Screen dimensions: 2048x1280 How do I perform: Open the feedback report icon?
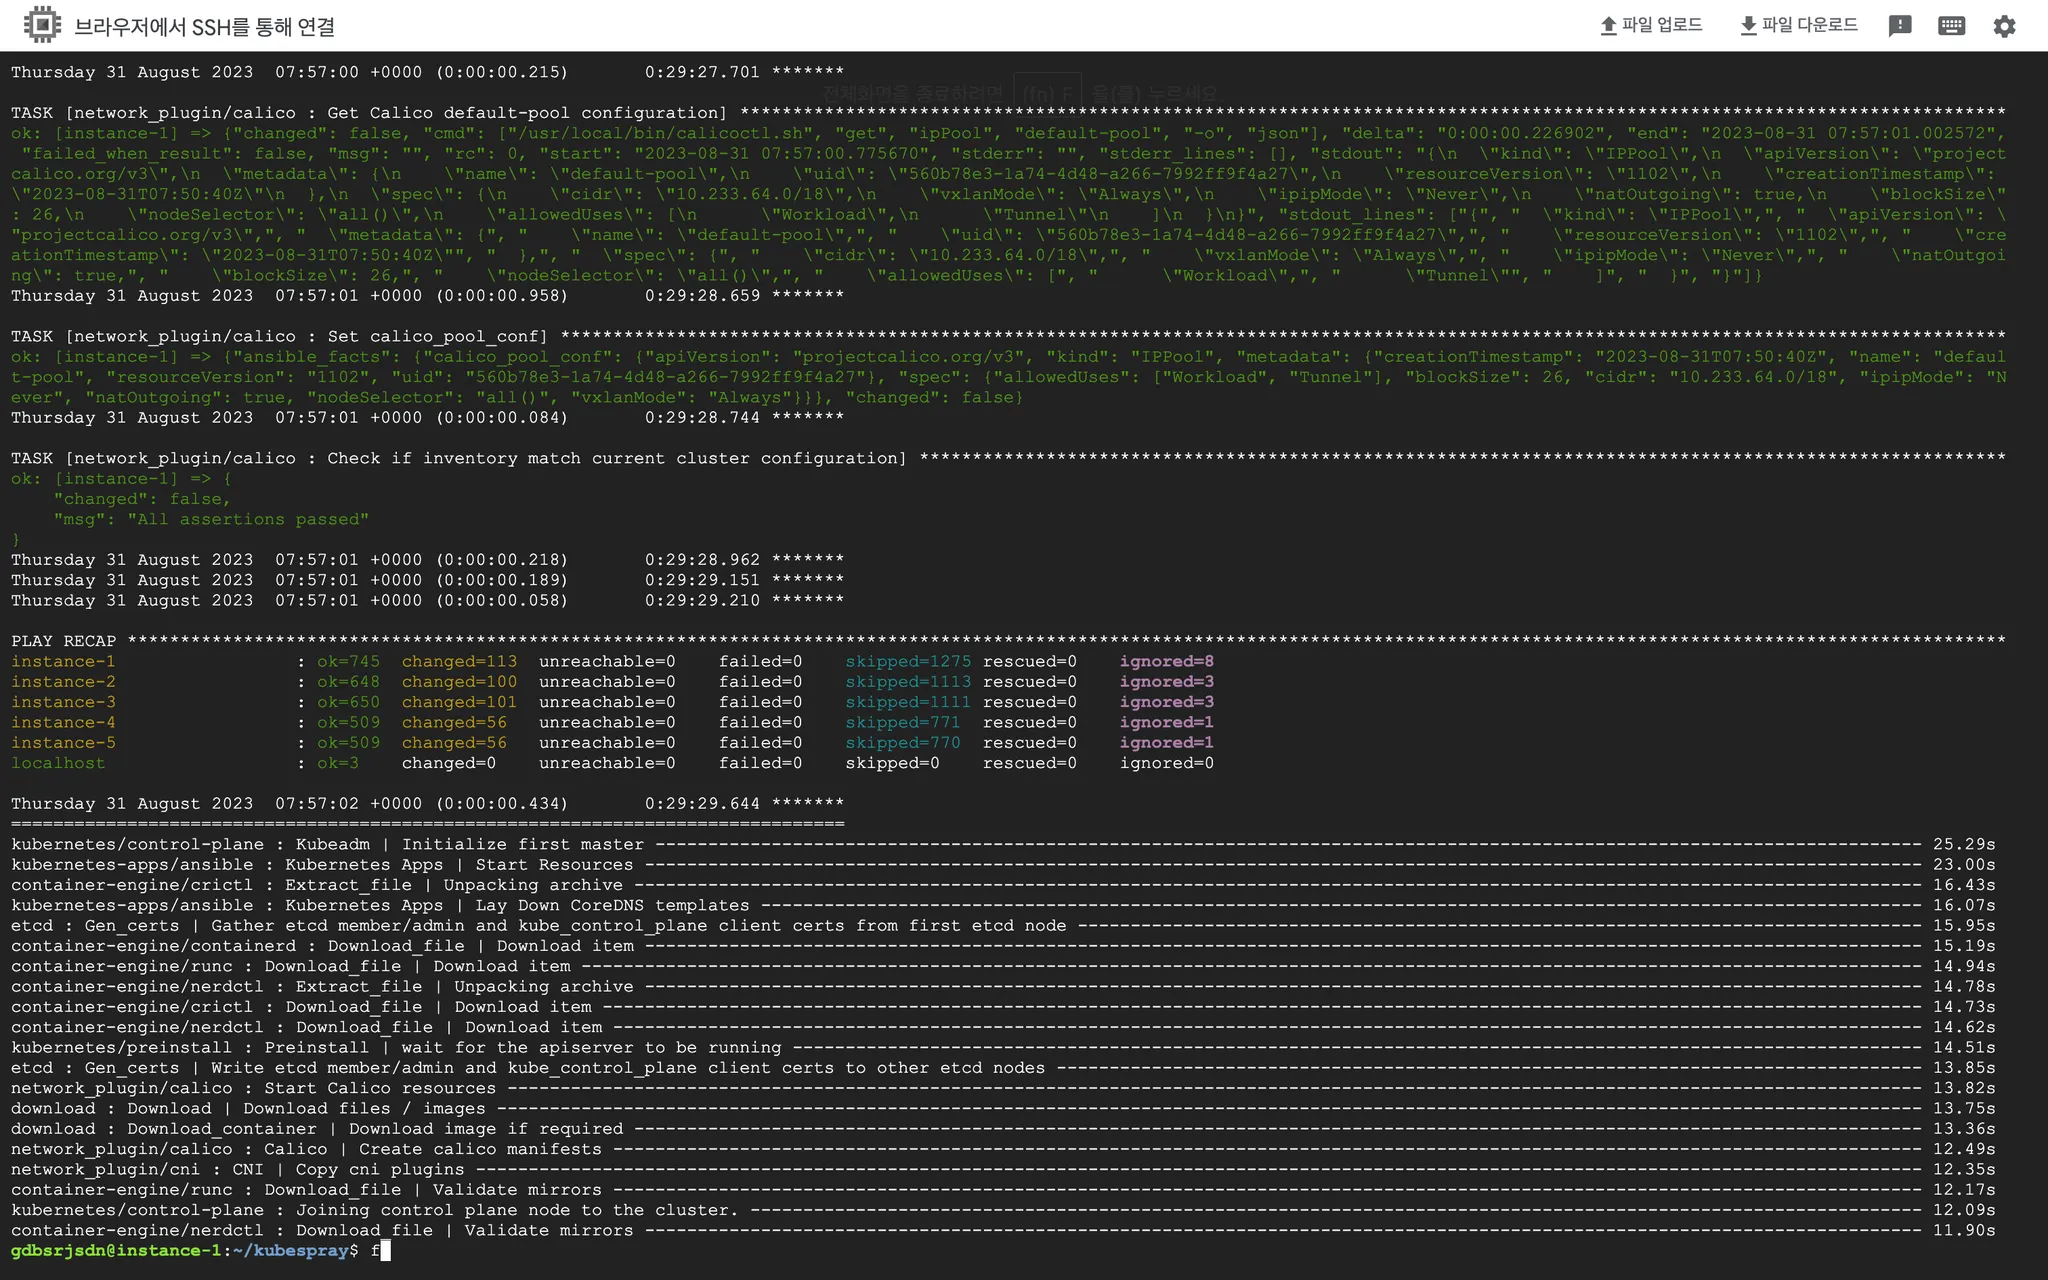(x=1899, y=26)
